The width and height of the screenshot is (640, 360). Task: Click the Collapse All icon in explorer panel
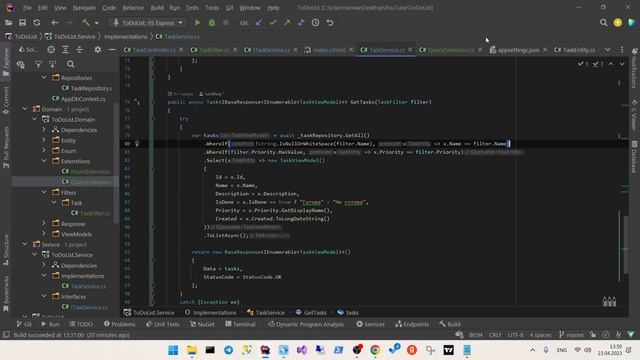pyautogui.click(x=79, y=50)
